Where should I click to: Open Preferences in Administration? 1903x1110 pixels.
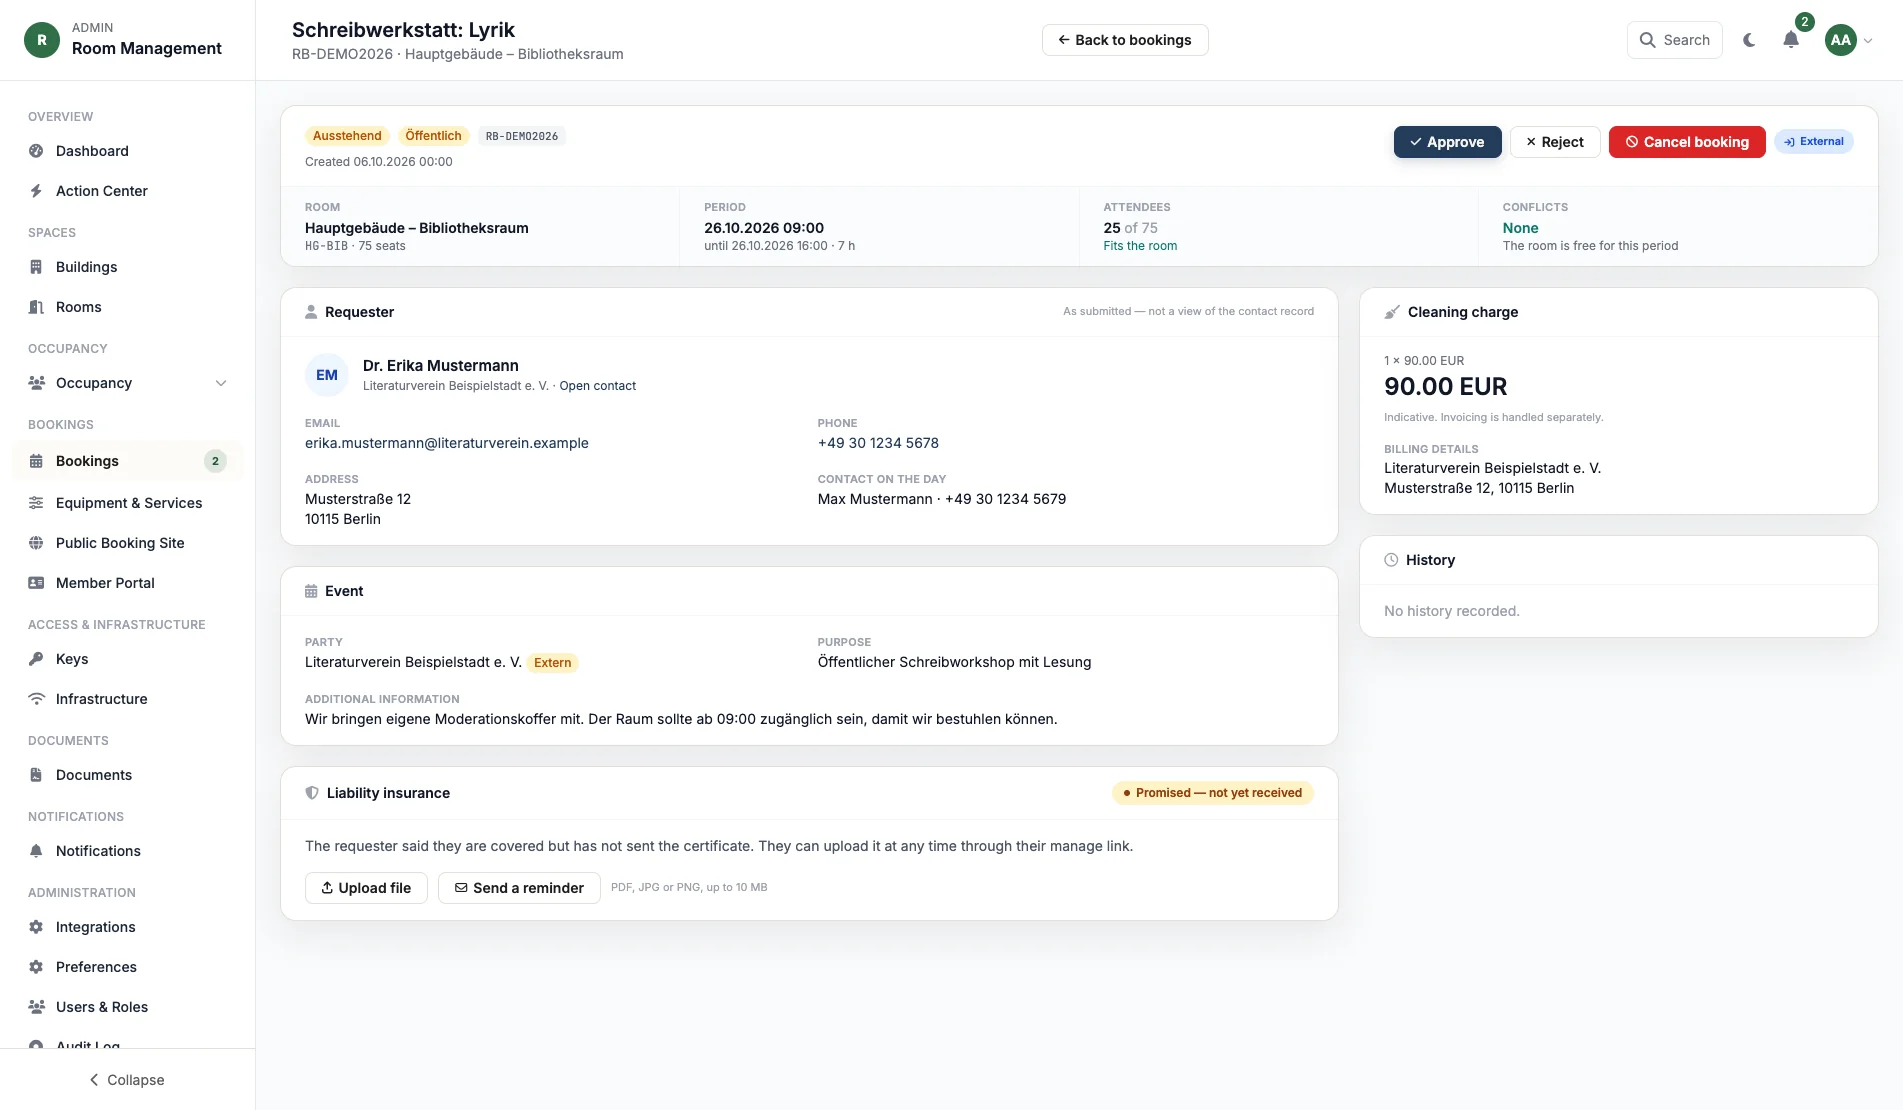(127, 967)
